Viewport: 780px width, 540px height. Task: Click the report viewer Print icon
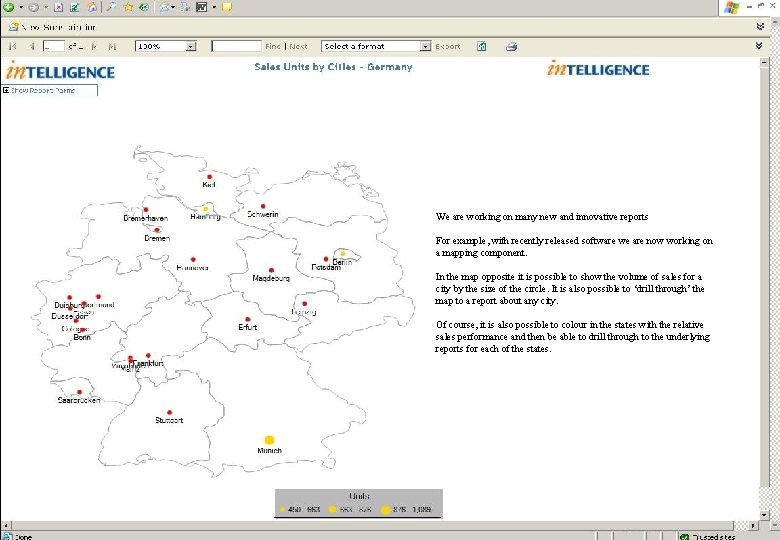click(x=511, y=47)
